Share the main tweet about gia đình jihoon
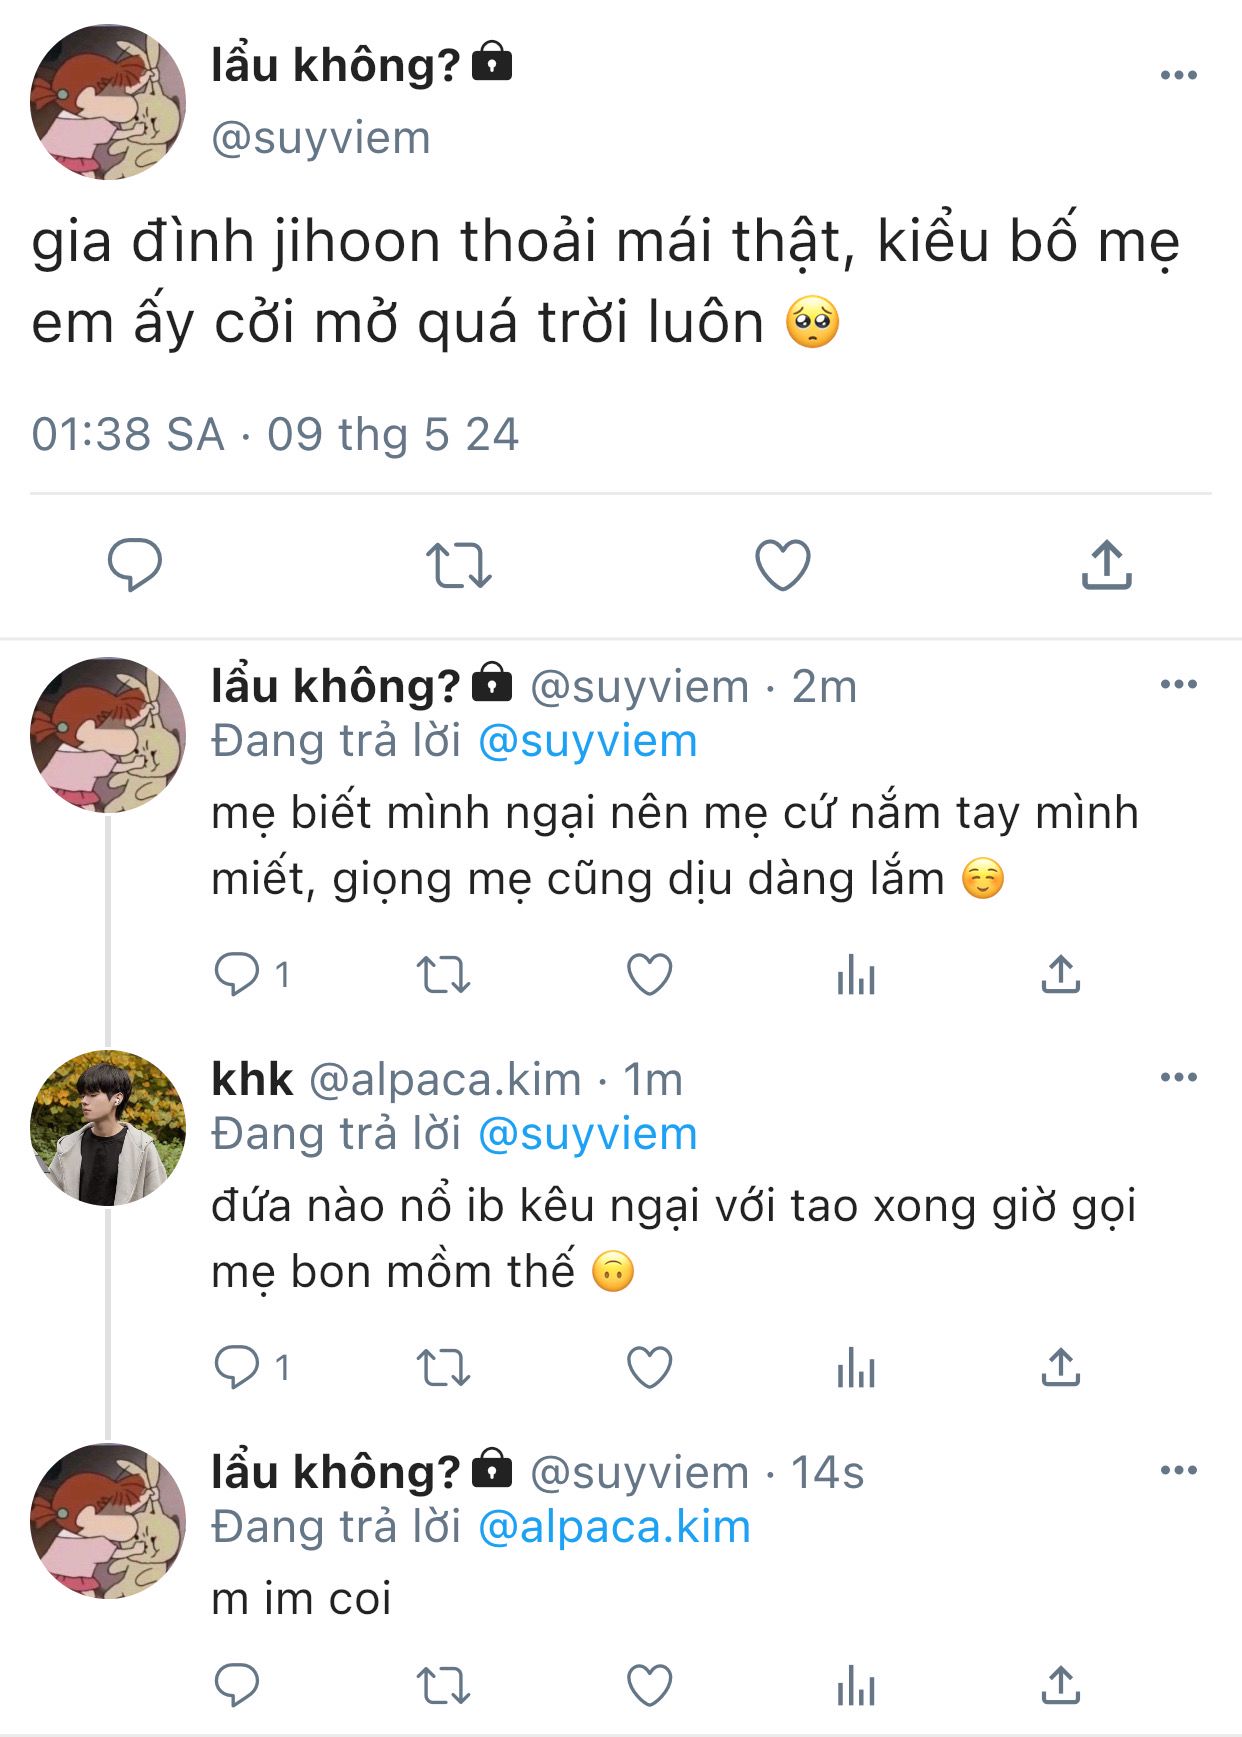 tap(1106, 565)
